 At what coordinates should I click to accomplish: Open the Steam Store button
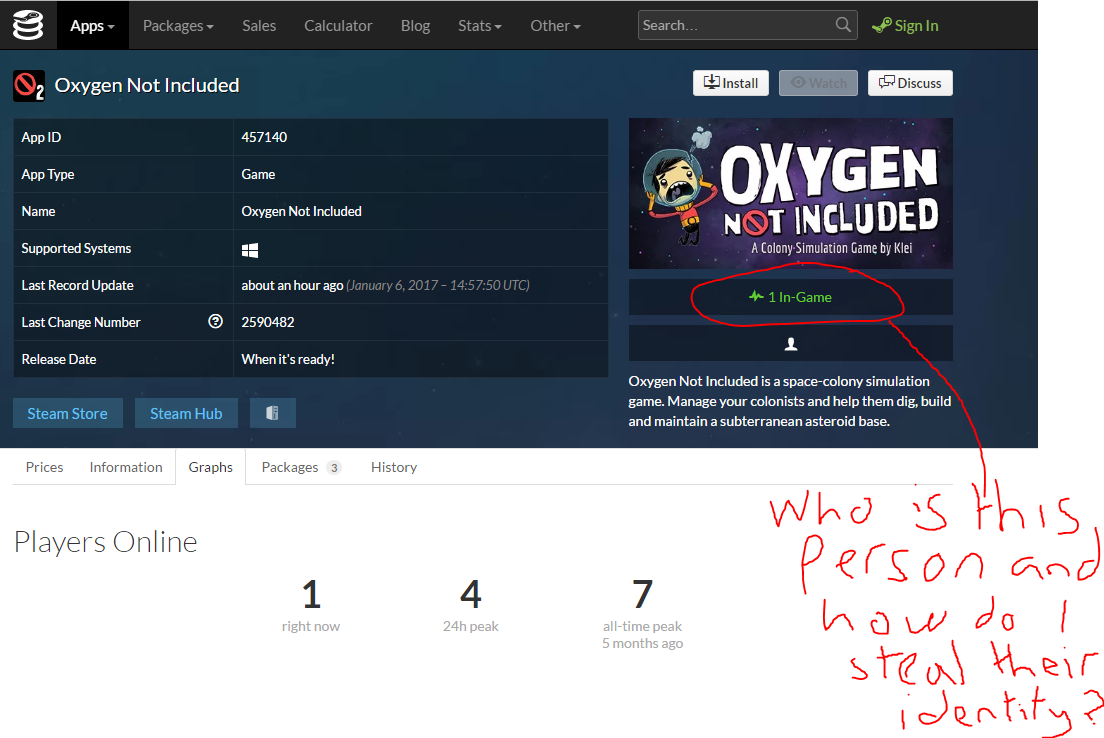tap(67, 413)
